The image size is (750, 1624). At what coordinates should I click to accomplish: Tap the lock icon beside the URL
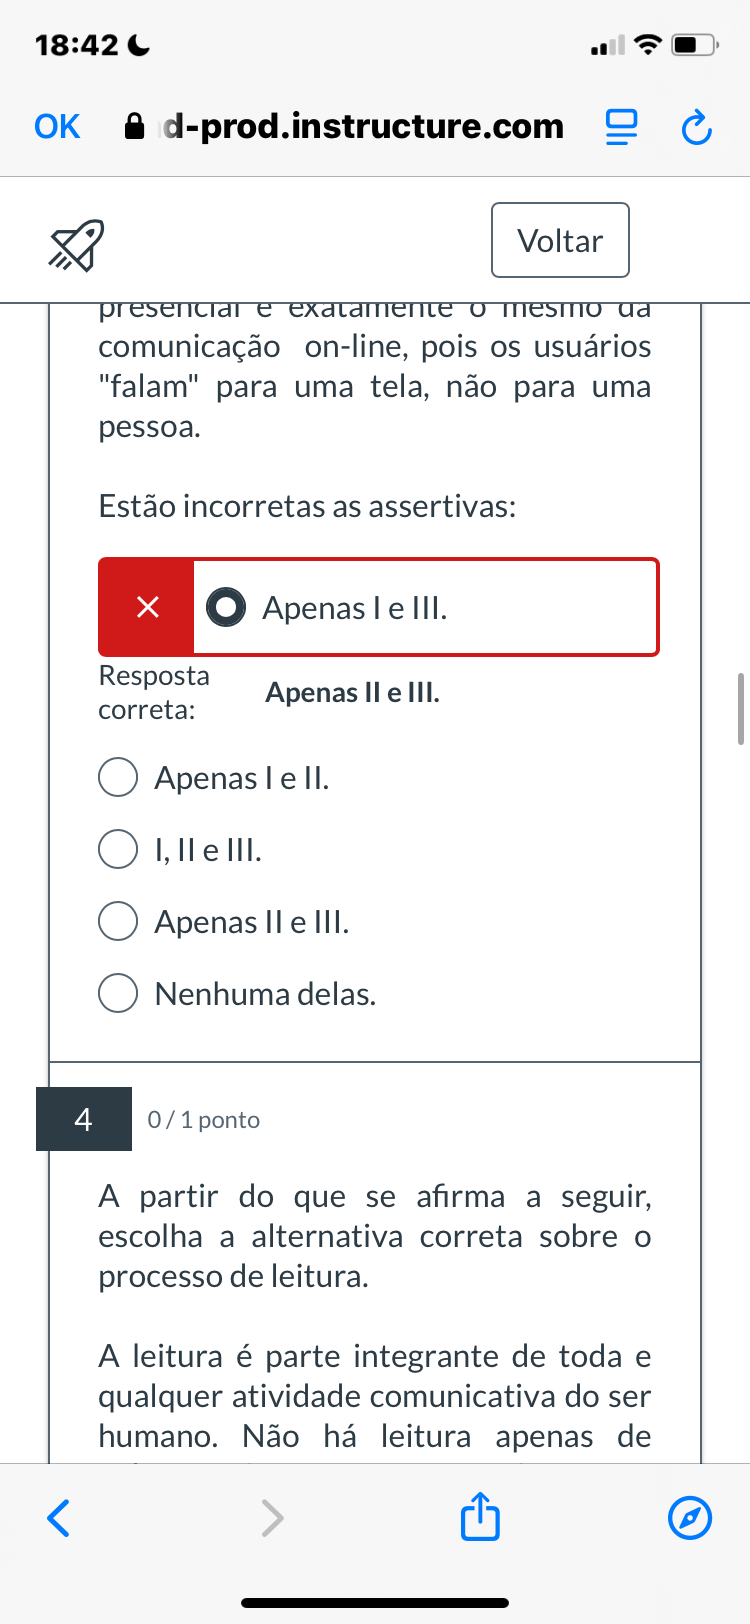point(134,127)
